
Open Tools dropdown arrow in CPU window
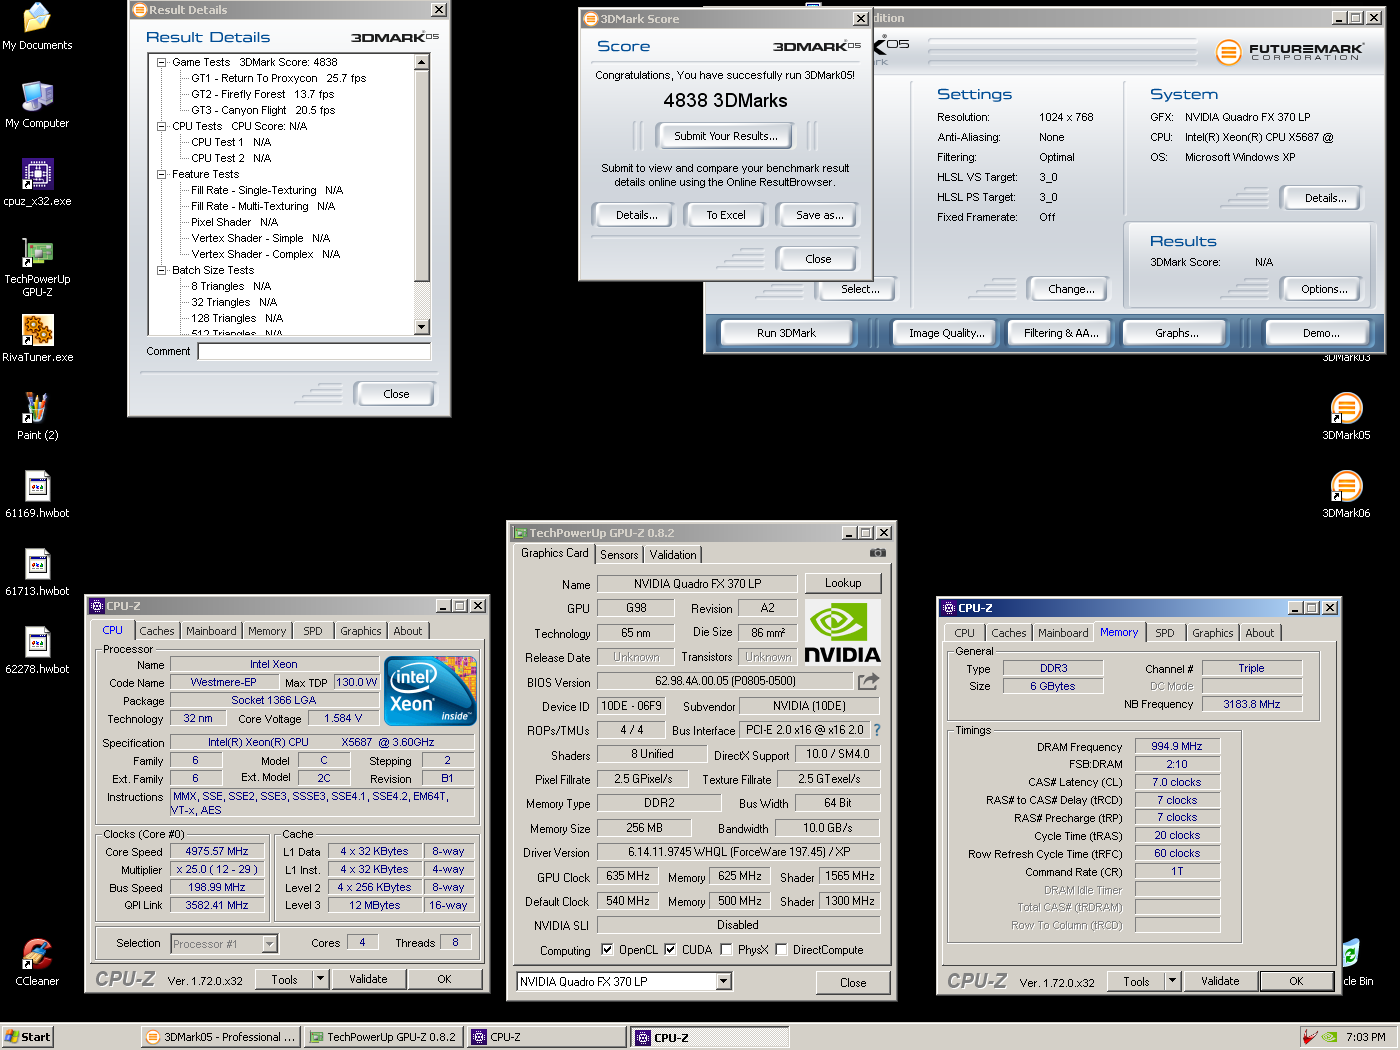[321, 979]
